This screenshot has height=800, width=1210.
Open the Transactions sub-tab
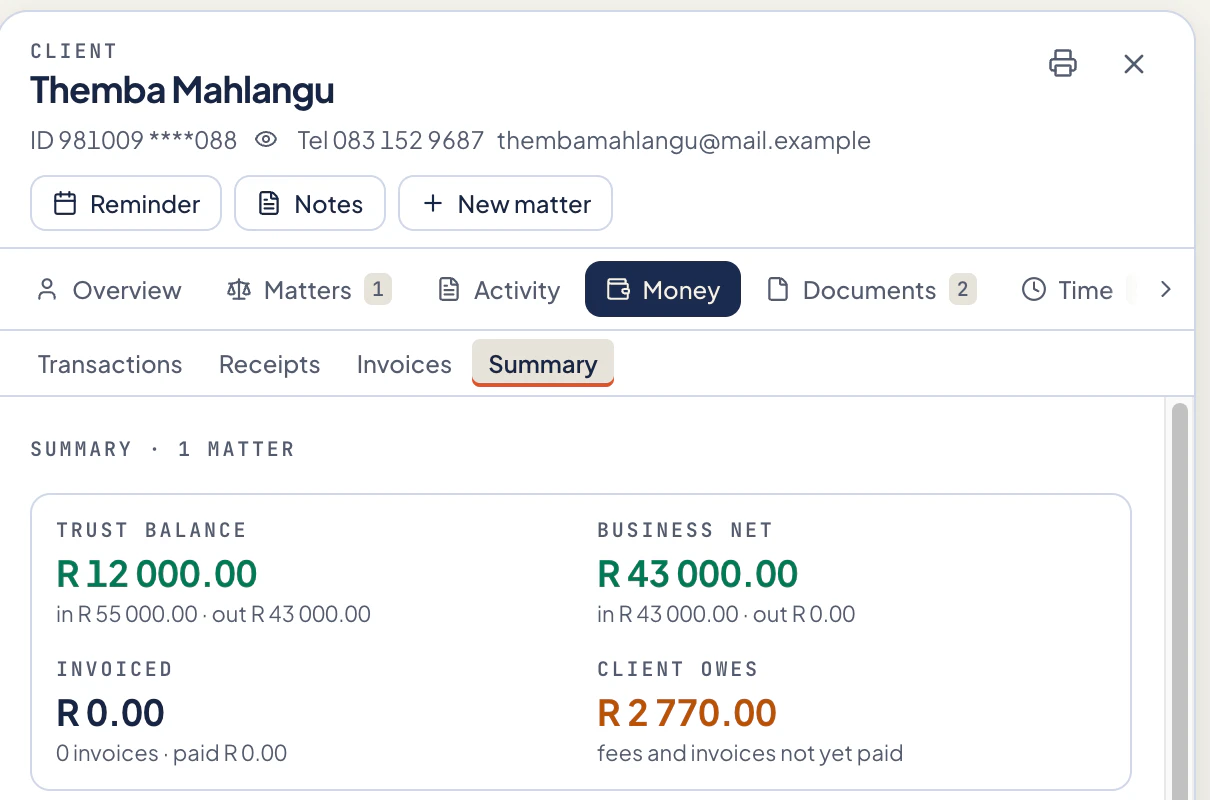point(110,364)
